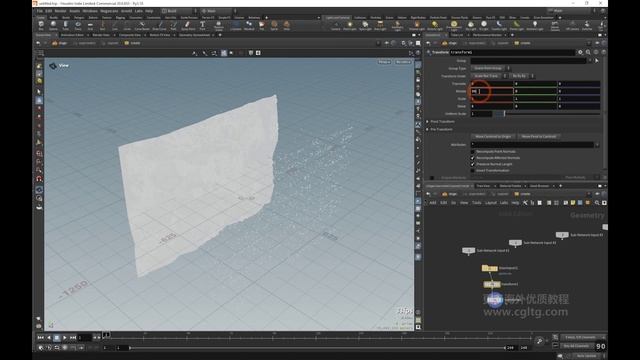Add a Spot Light from the shelf
Viewport: 640px width, 360px height.
(365, 26)
